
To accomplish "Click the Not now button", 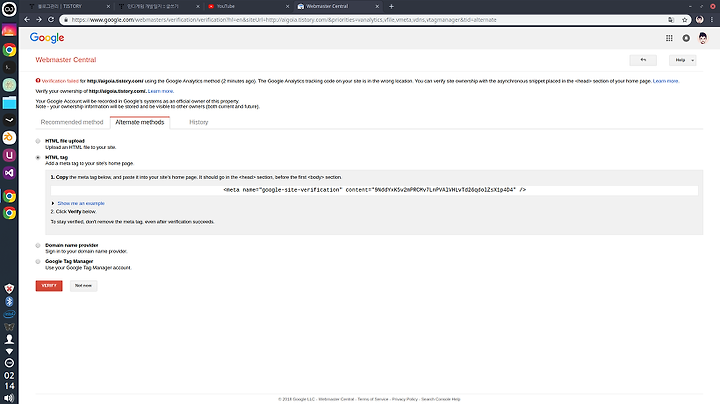I will 83,286.
